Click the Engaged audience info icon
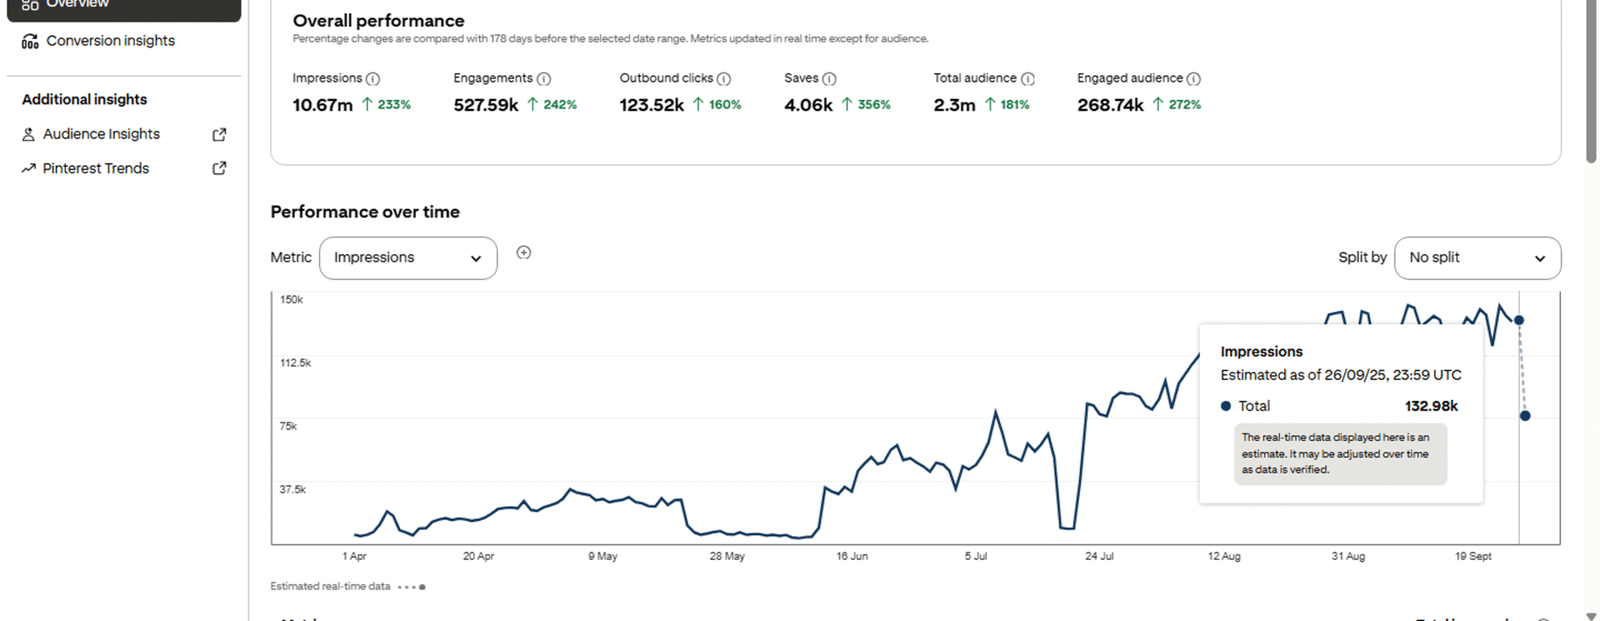This screenshot has width=1600, height=621. pyautogui.click(x=1193, y=79)
